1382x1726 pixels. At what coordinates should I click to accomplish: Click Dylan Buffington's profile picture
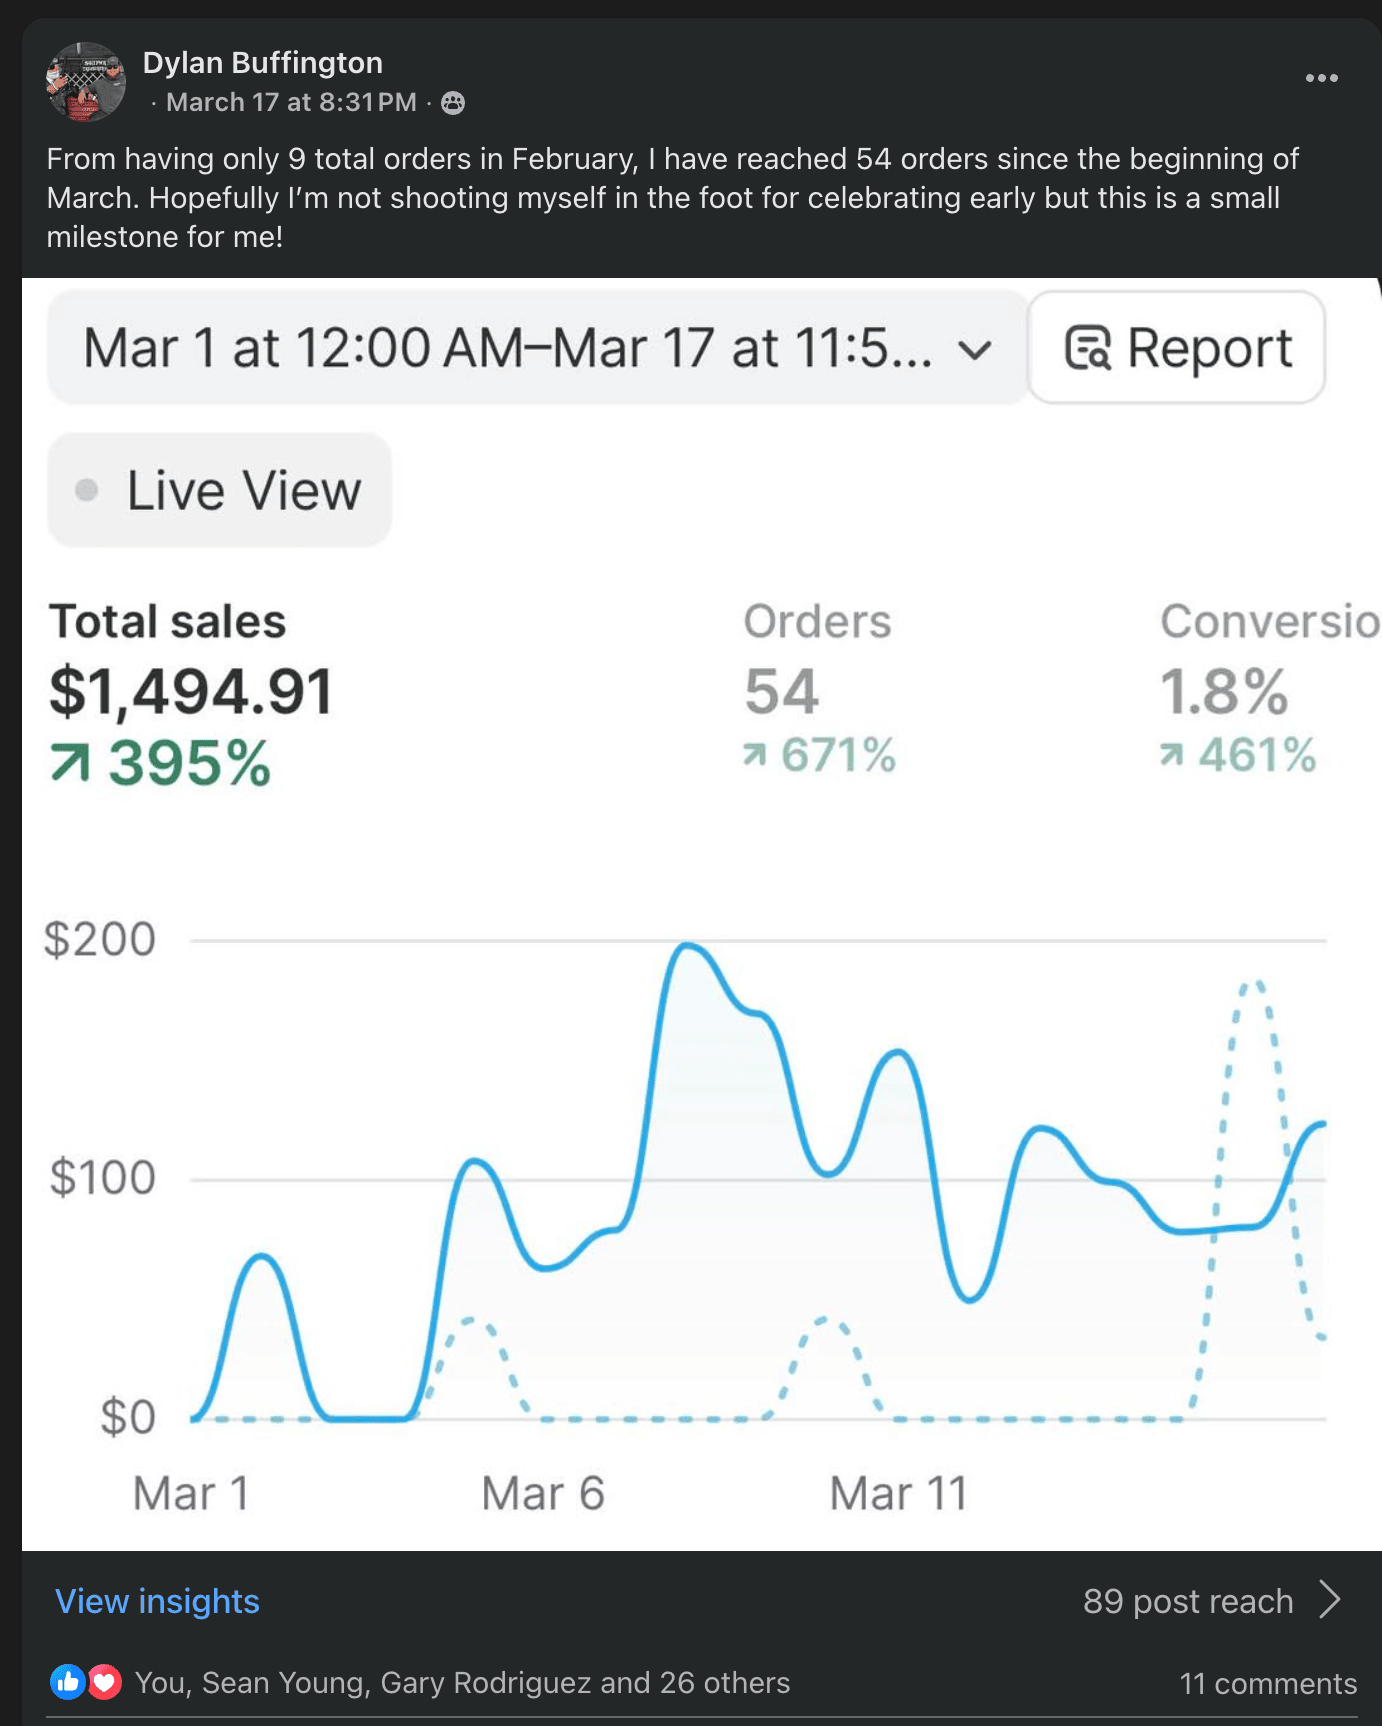pos(85,81)
